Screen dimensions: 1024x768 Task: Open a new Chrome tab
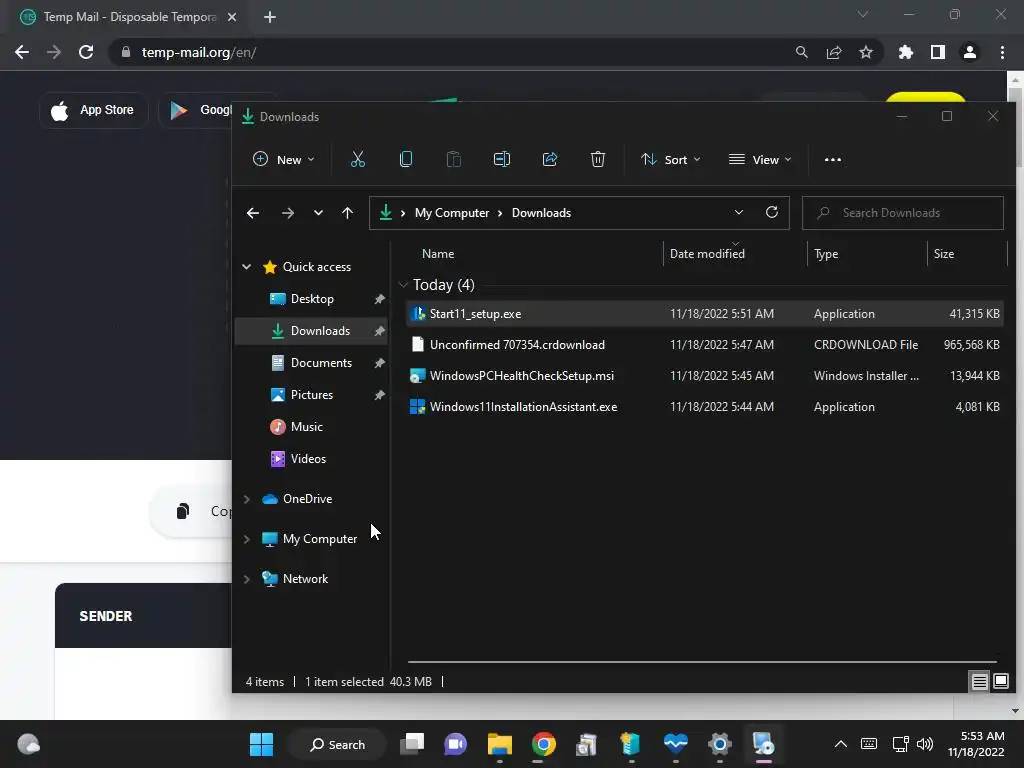click(x=270, y=17)
